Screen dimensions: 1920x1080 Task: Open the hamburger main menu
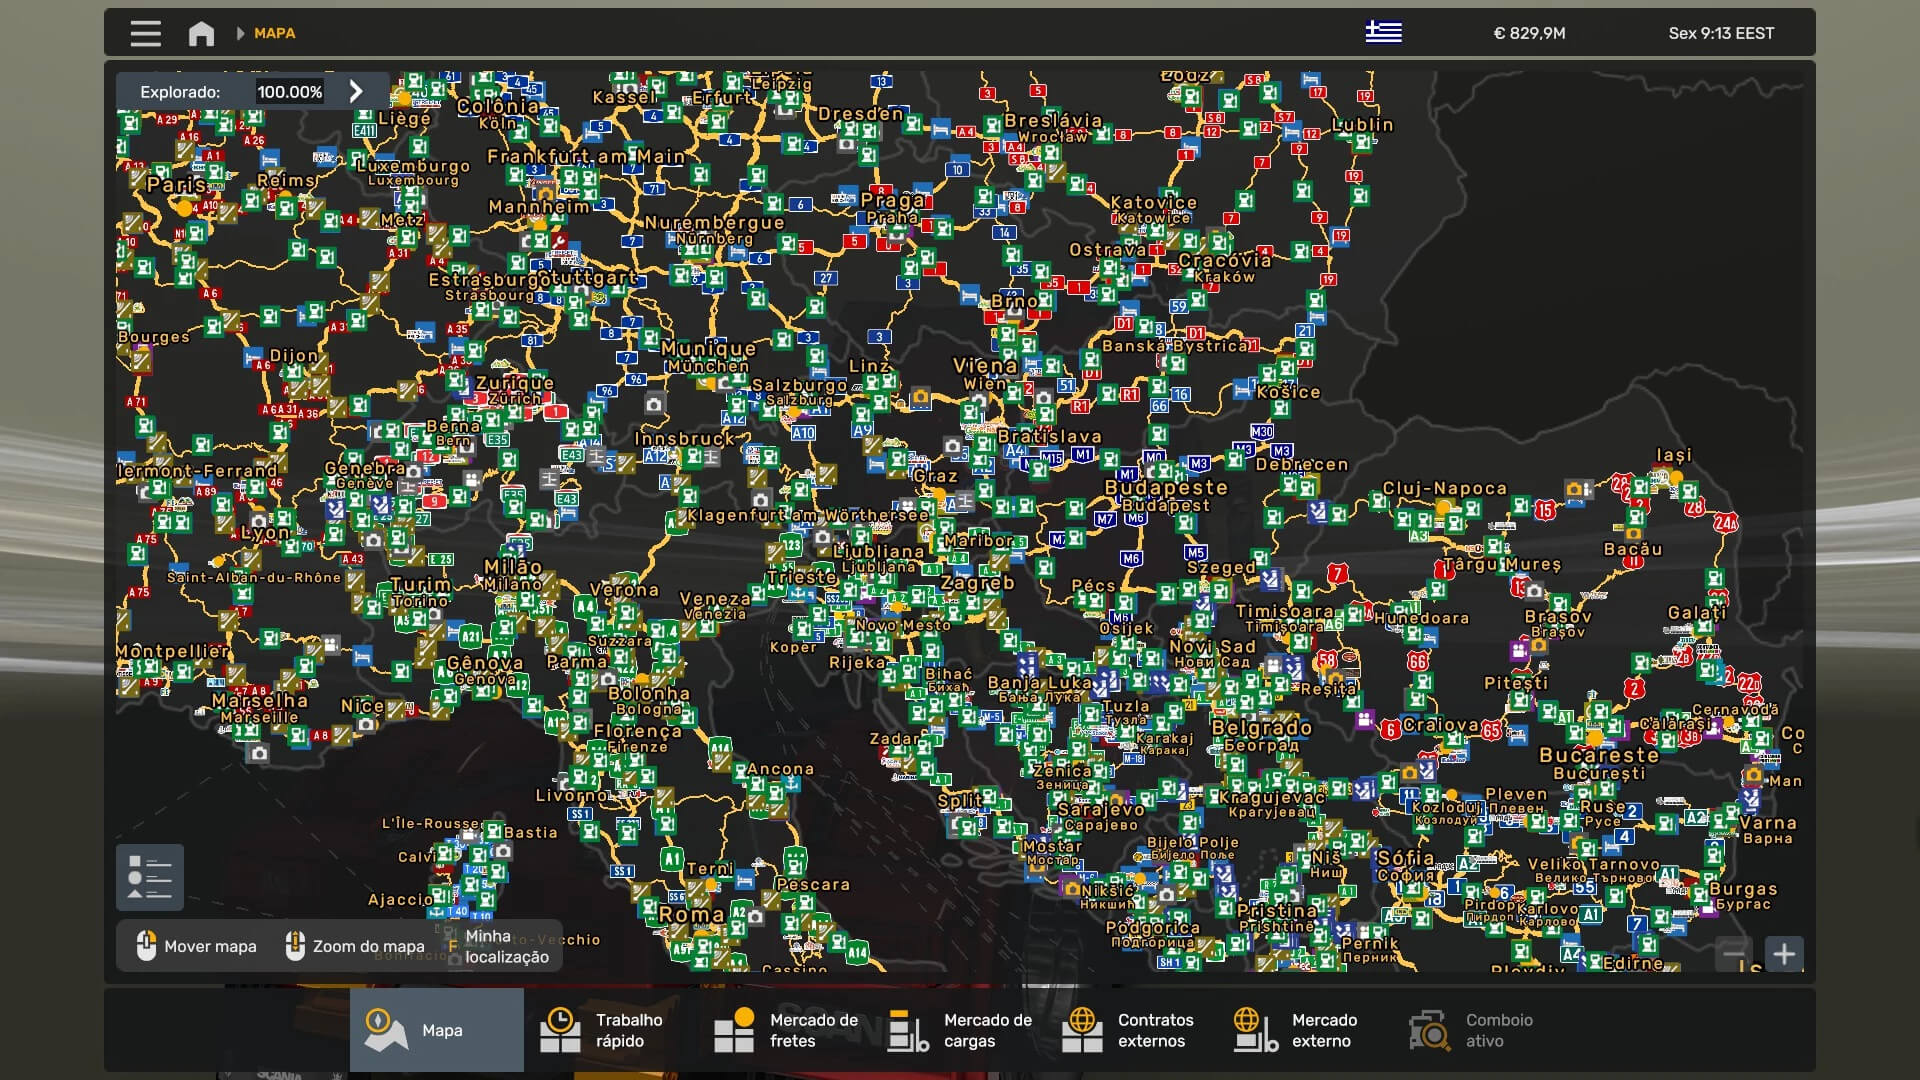(145, 33)
